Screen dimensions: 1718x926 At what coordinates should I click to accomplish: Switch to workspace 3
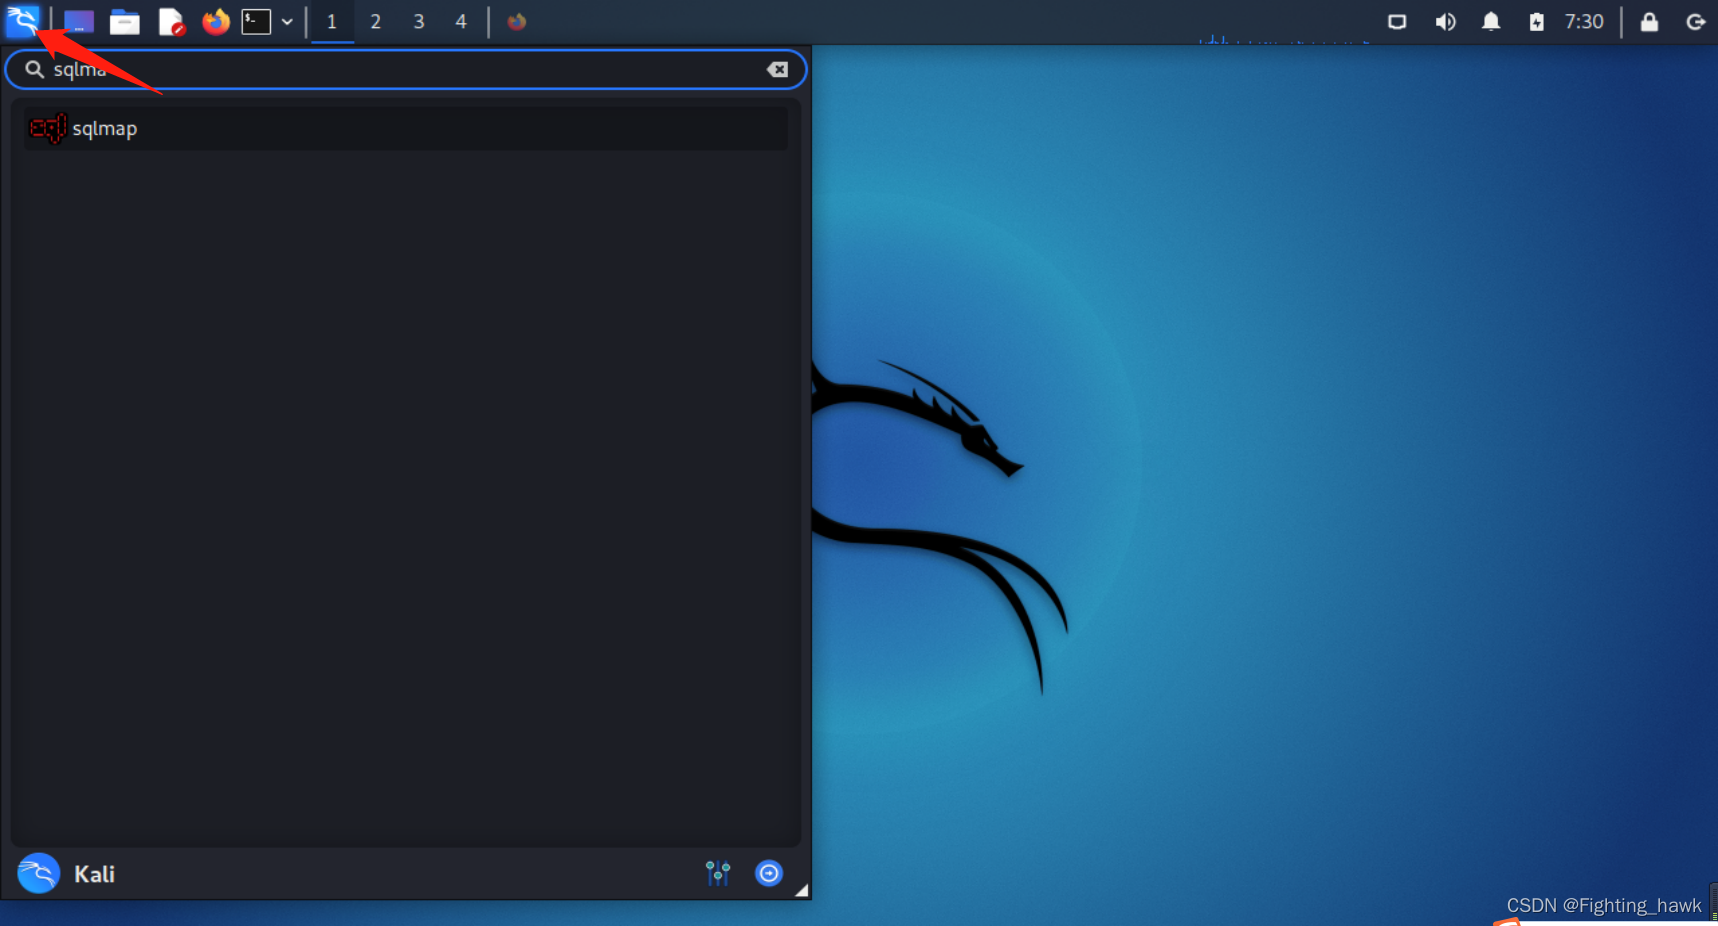tap(419, 22)
